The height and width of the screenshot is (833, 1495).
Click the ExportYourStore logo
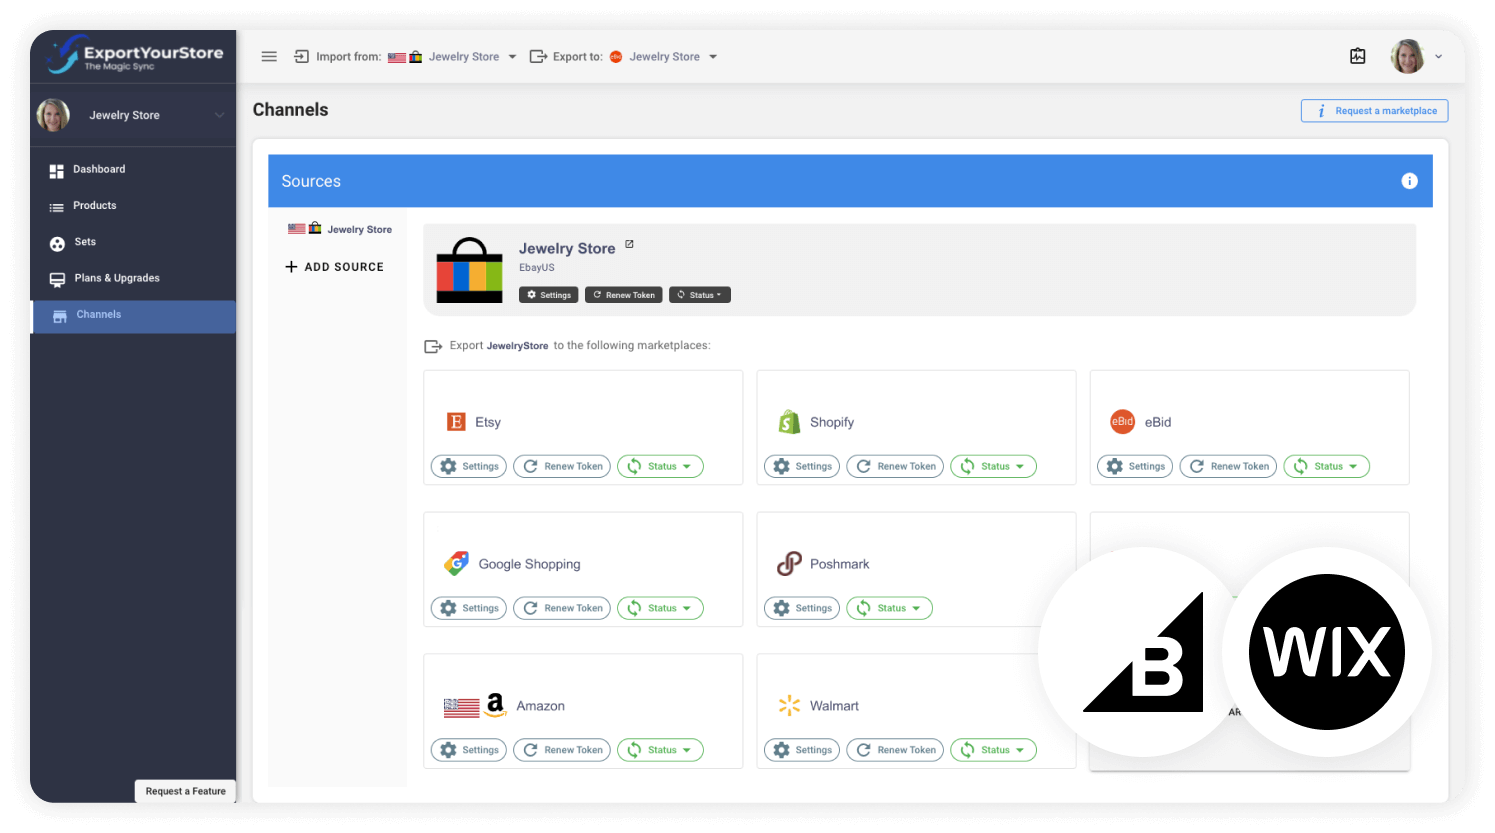133,56
